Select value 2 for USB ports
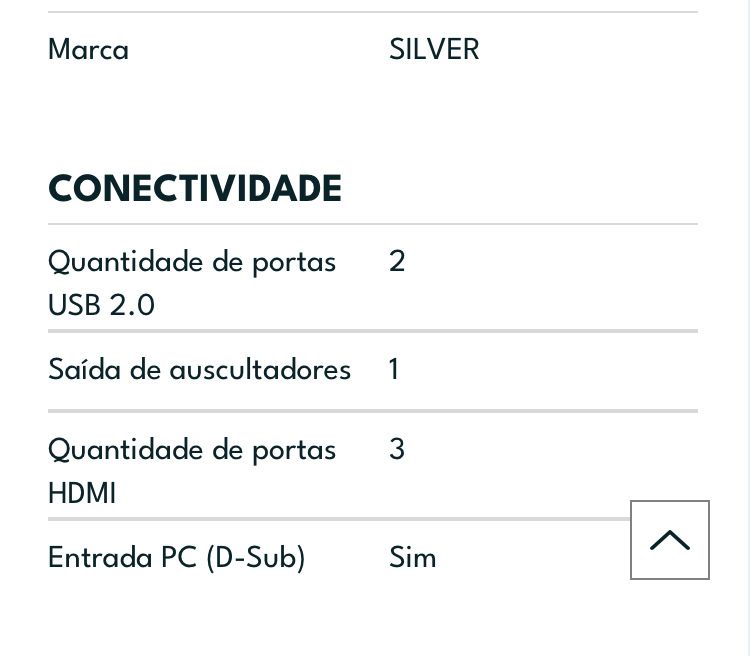This screenshot has width=750, height=656. click(x=397, y=261)
